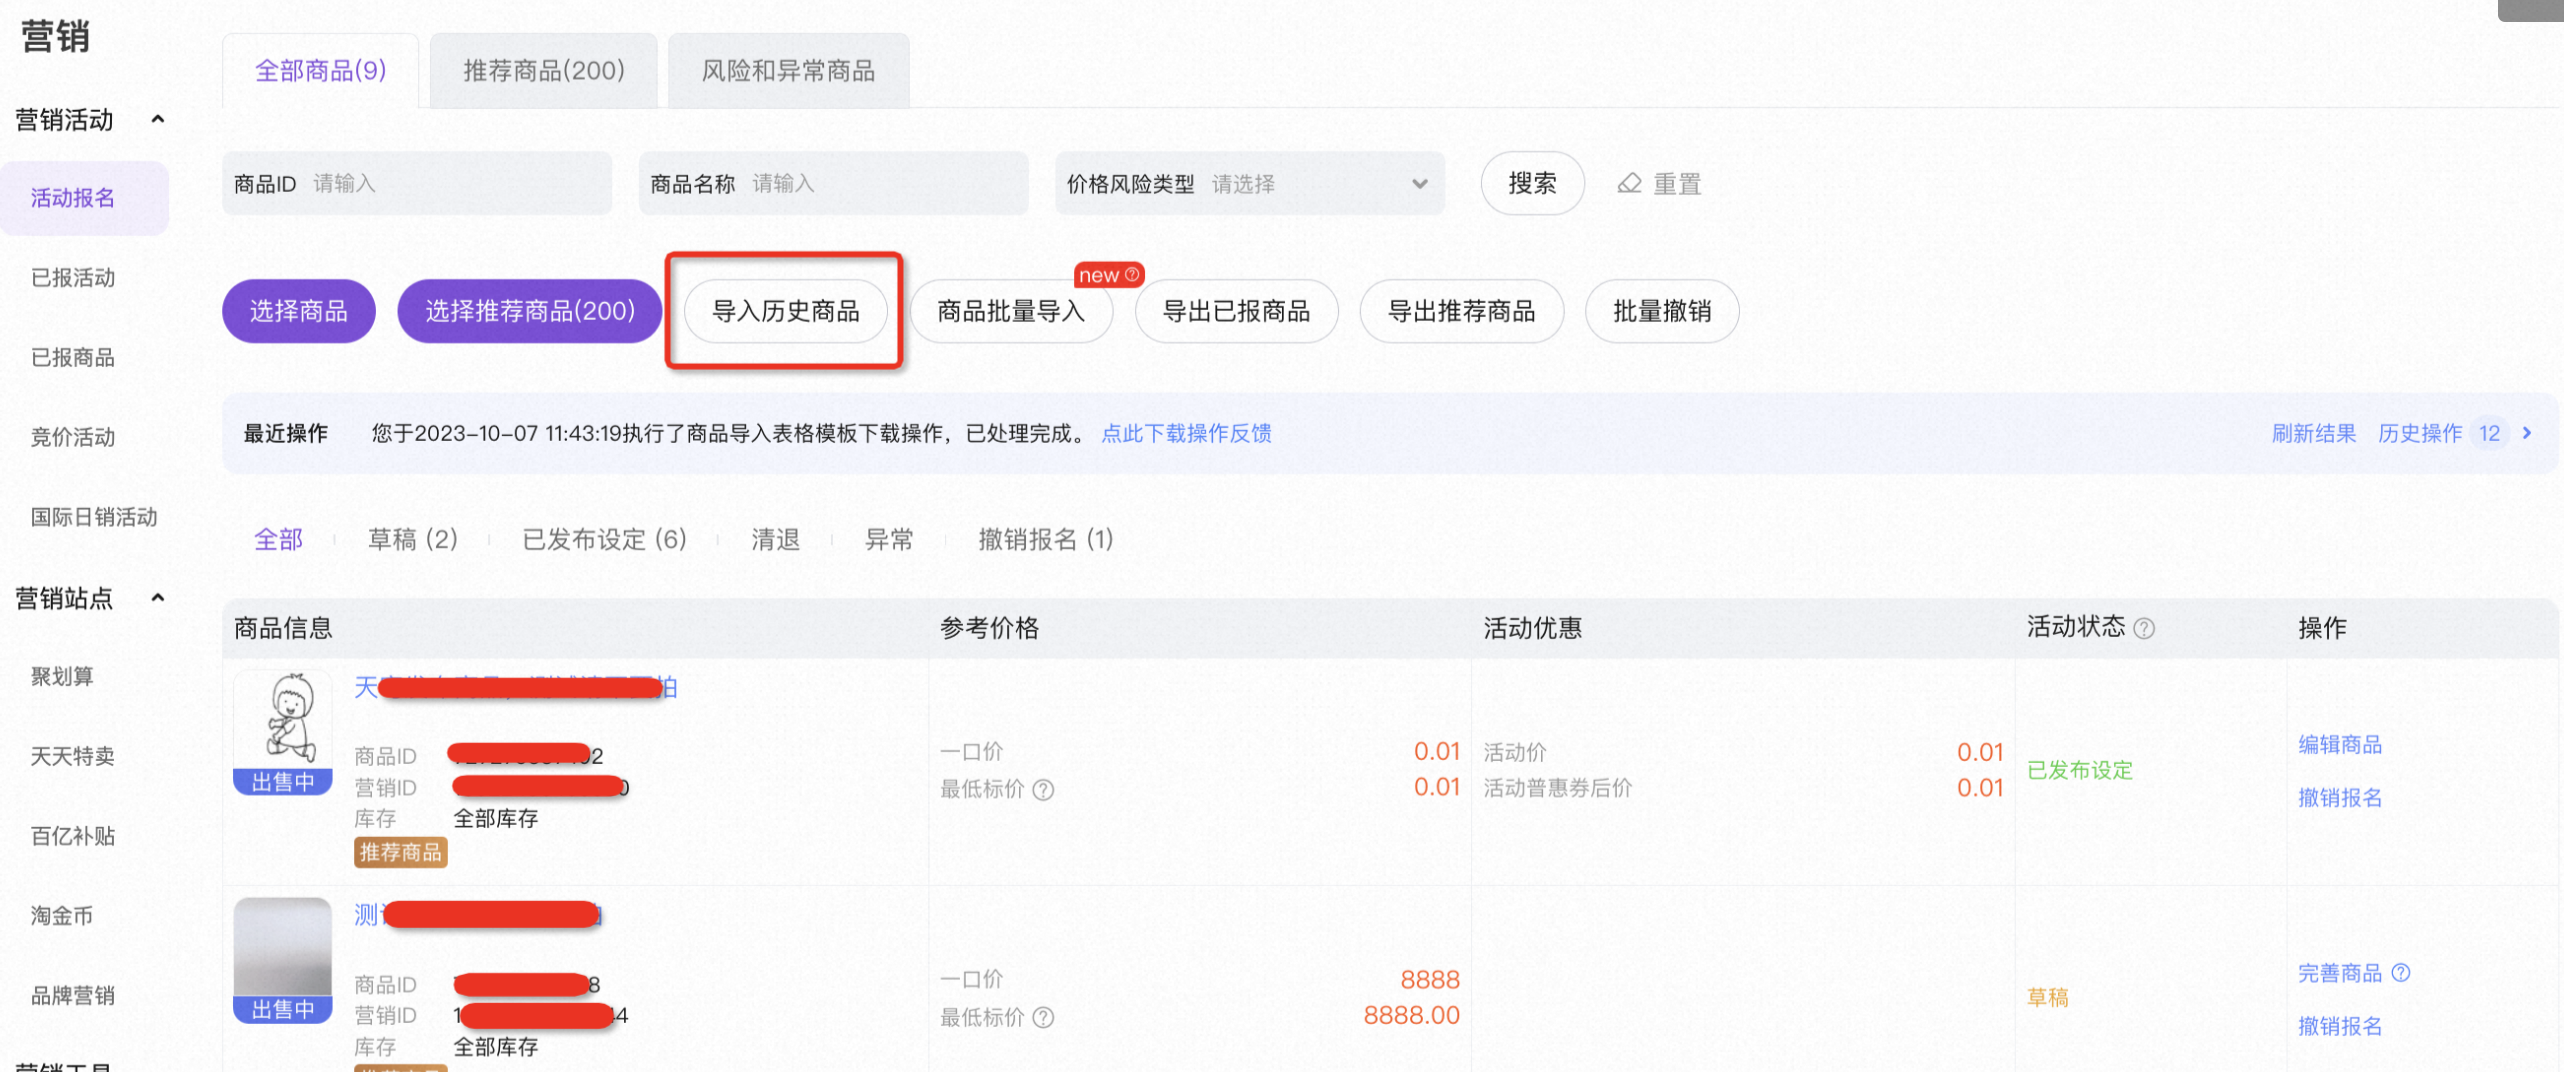2564x1072 pixels.
Task: Click the new badge on 商品批量导入
Action: pos(1109,275)
